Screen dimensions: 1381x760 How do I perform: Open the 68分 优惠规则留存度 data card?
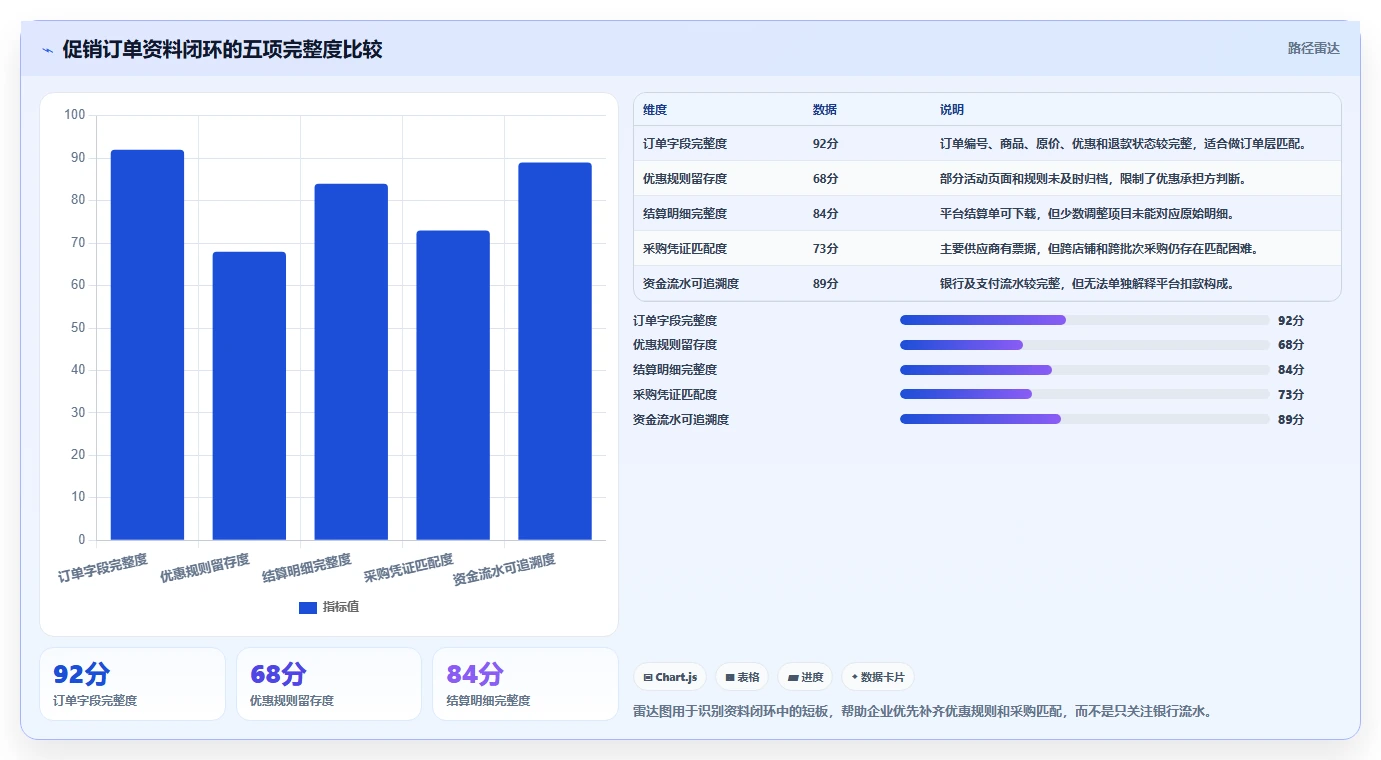click(329, 684)
